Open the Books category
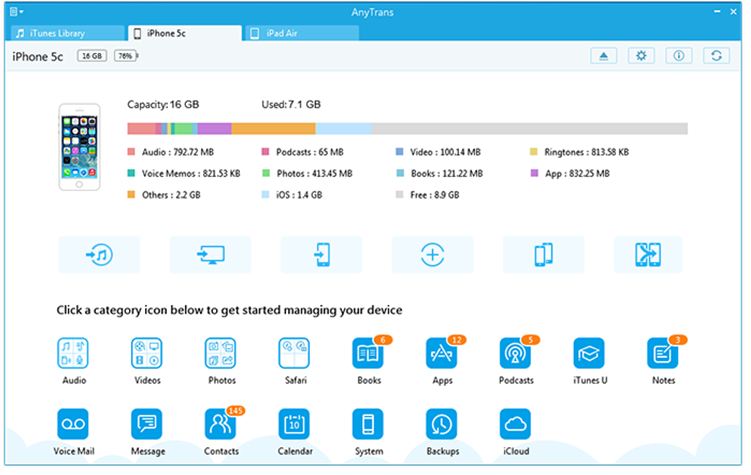Screen dimensions: 751x475 (x=368, y=353)
